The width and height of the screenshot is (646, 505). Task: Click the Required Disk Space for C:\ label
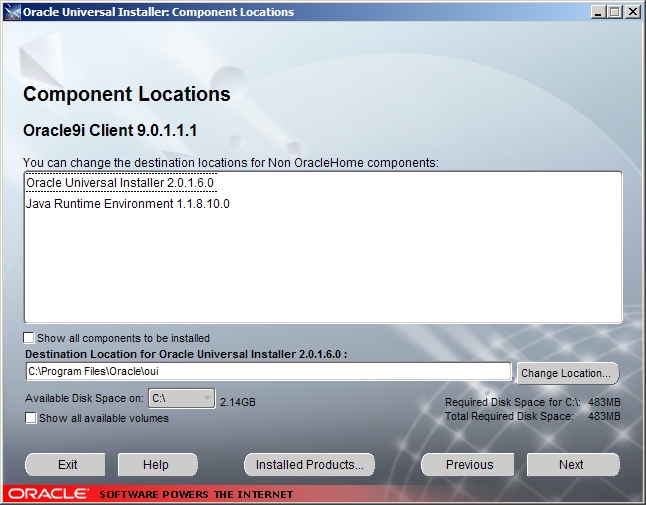coord(513,402)
